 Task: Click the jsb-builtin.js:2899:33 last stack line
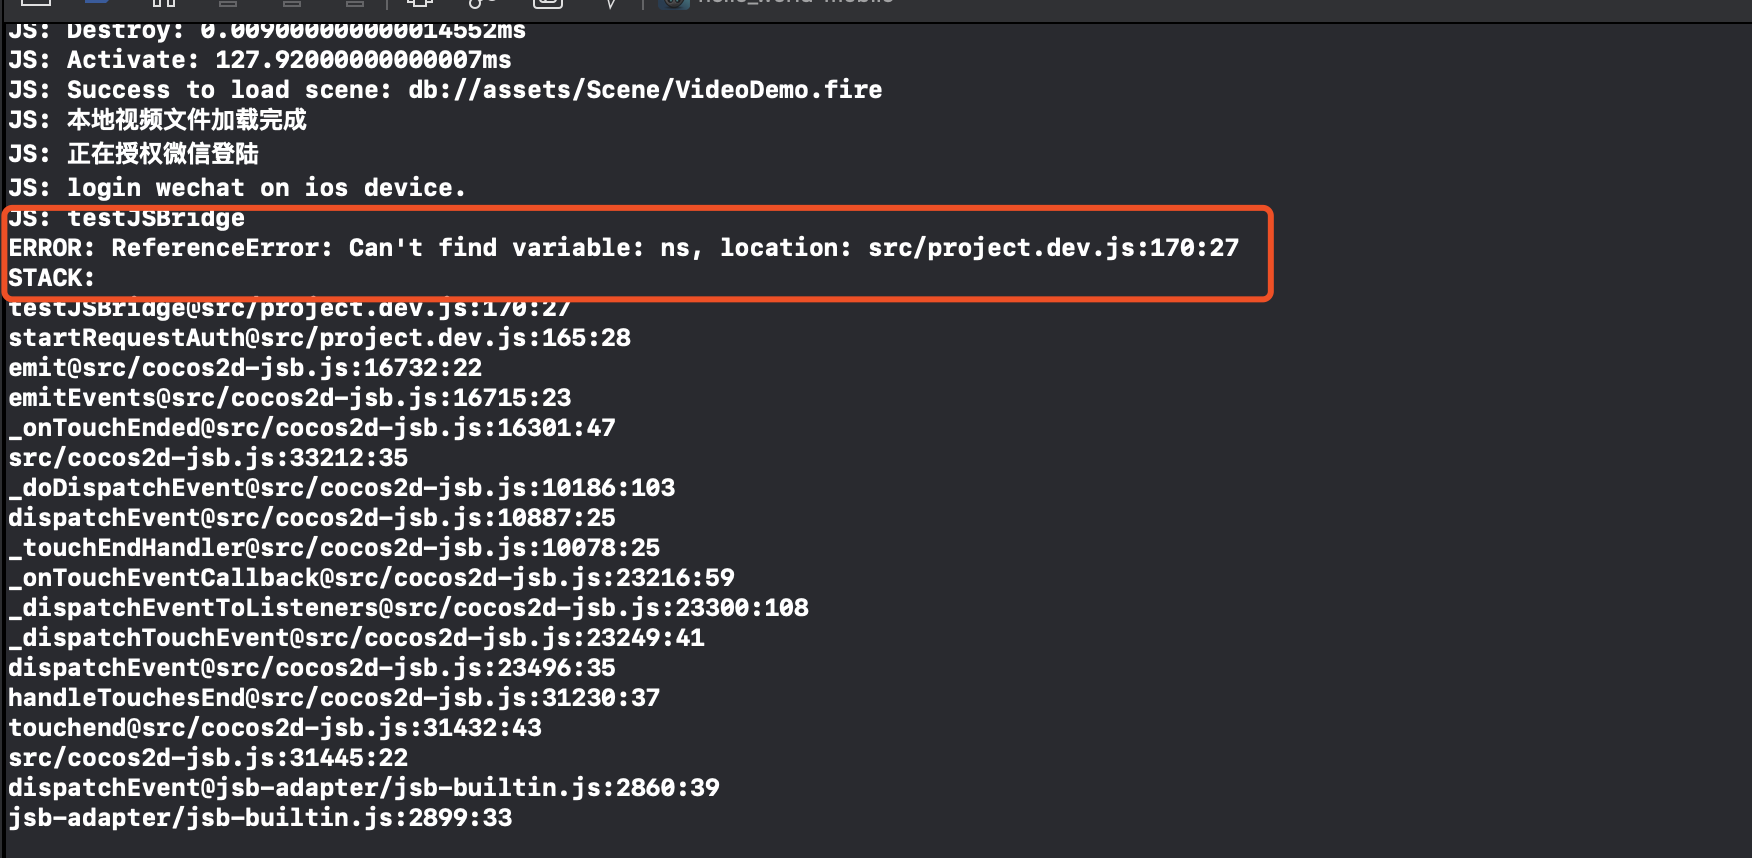pyautogui.click(x=260, y=818)
